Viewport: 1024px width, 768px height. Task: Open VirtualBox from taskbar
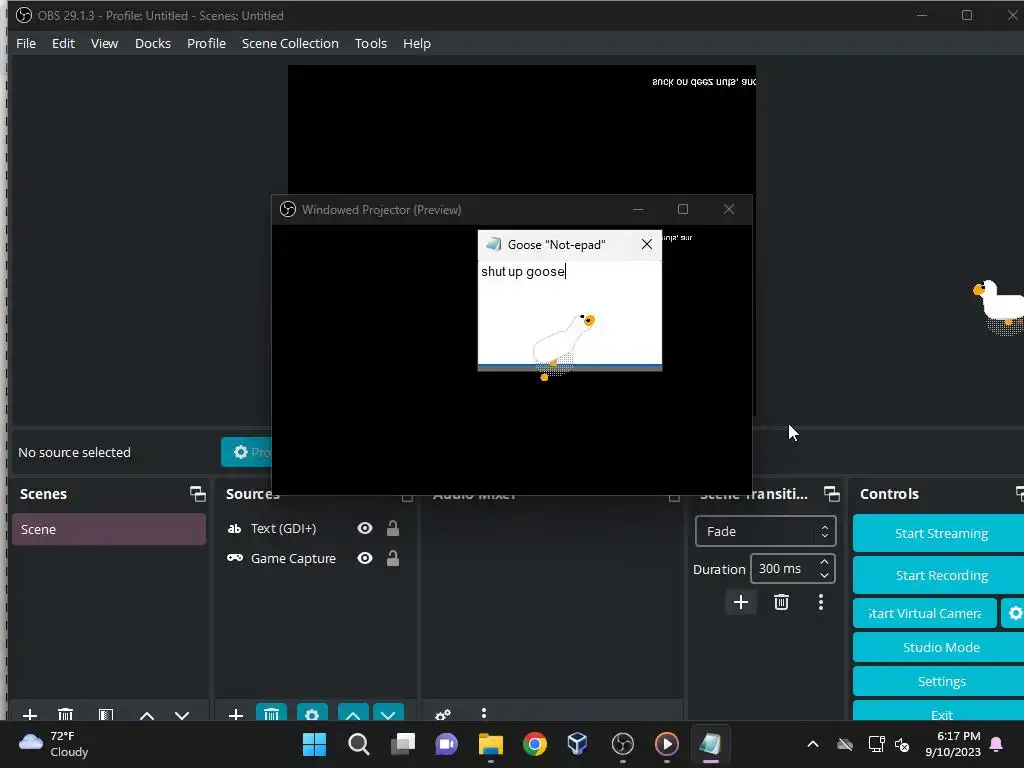[x=578, y=744]
